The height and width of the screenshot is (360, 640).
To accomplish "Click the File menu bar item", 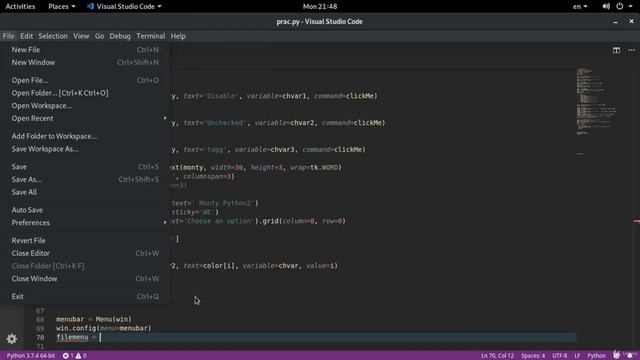I will click(8, 36).
